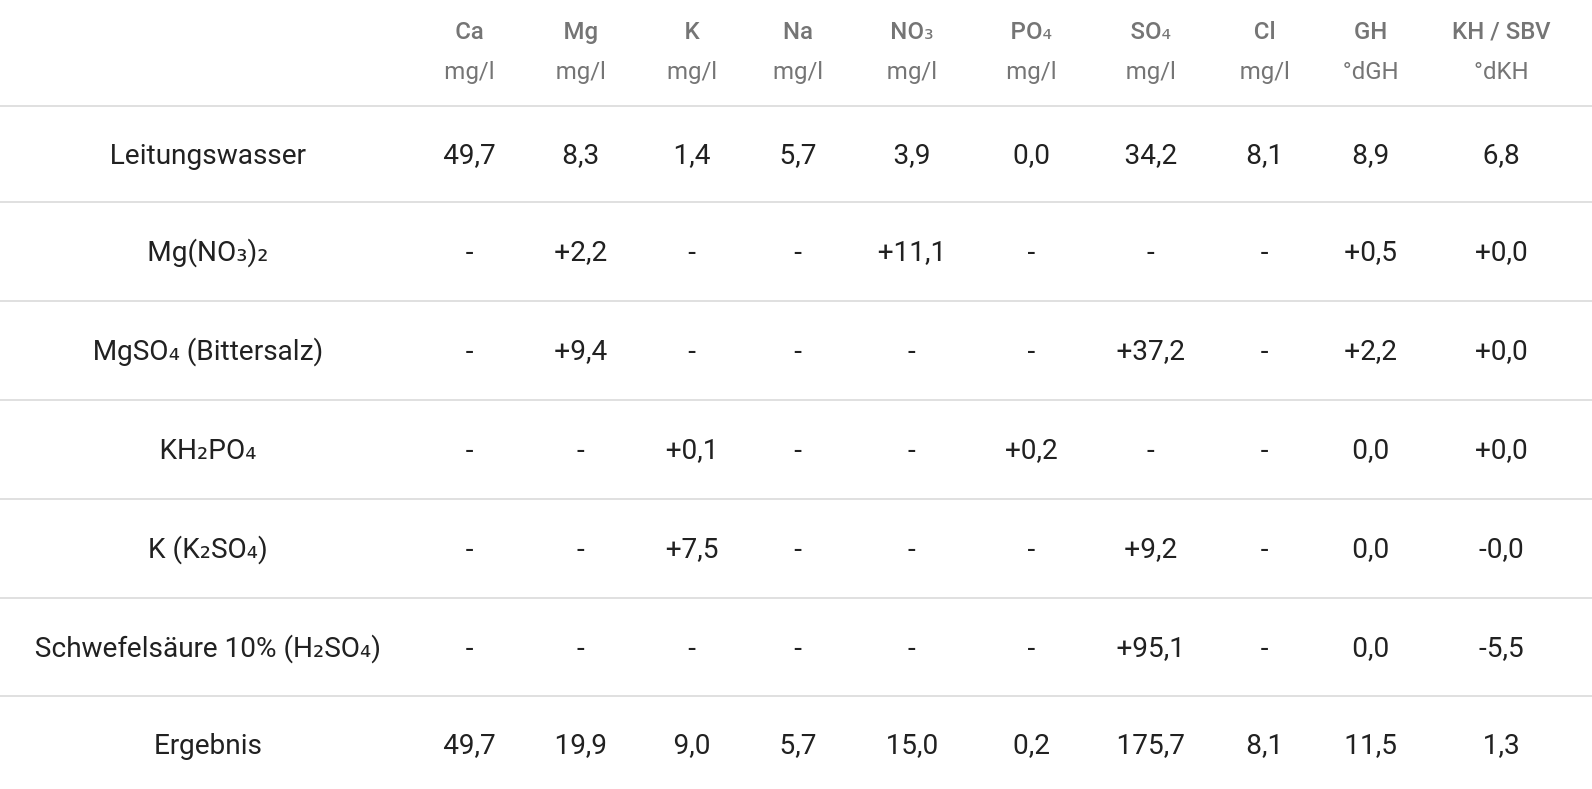1592x789 pixels.
Task: Select the Ergebnis row label
Action: tap(208, 744)
